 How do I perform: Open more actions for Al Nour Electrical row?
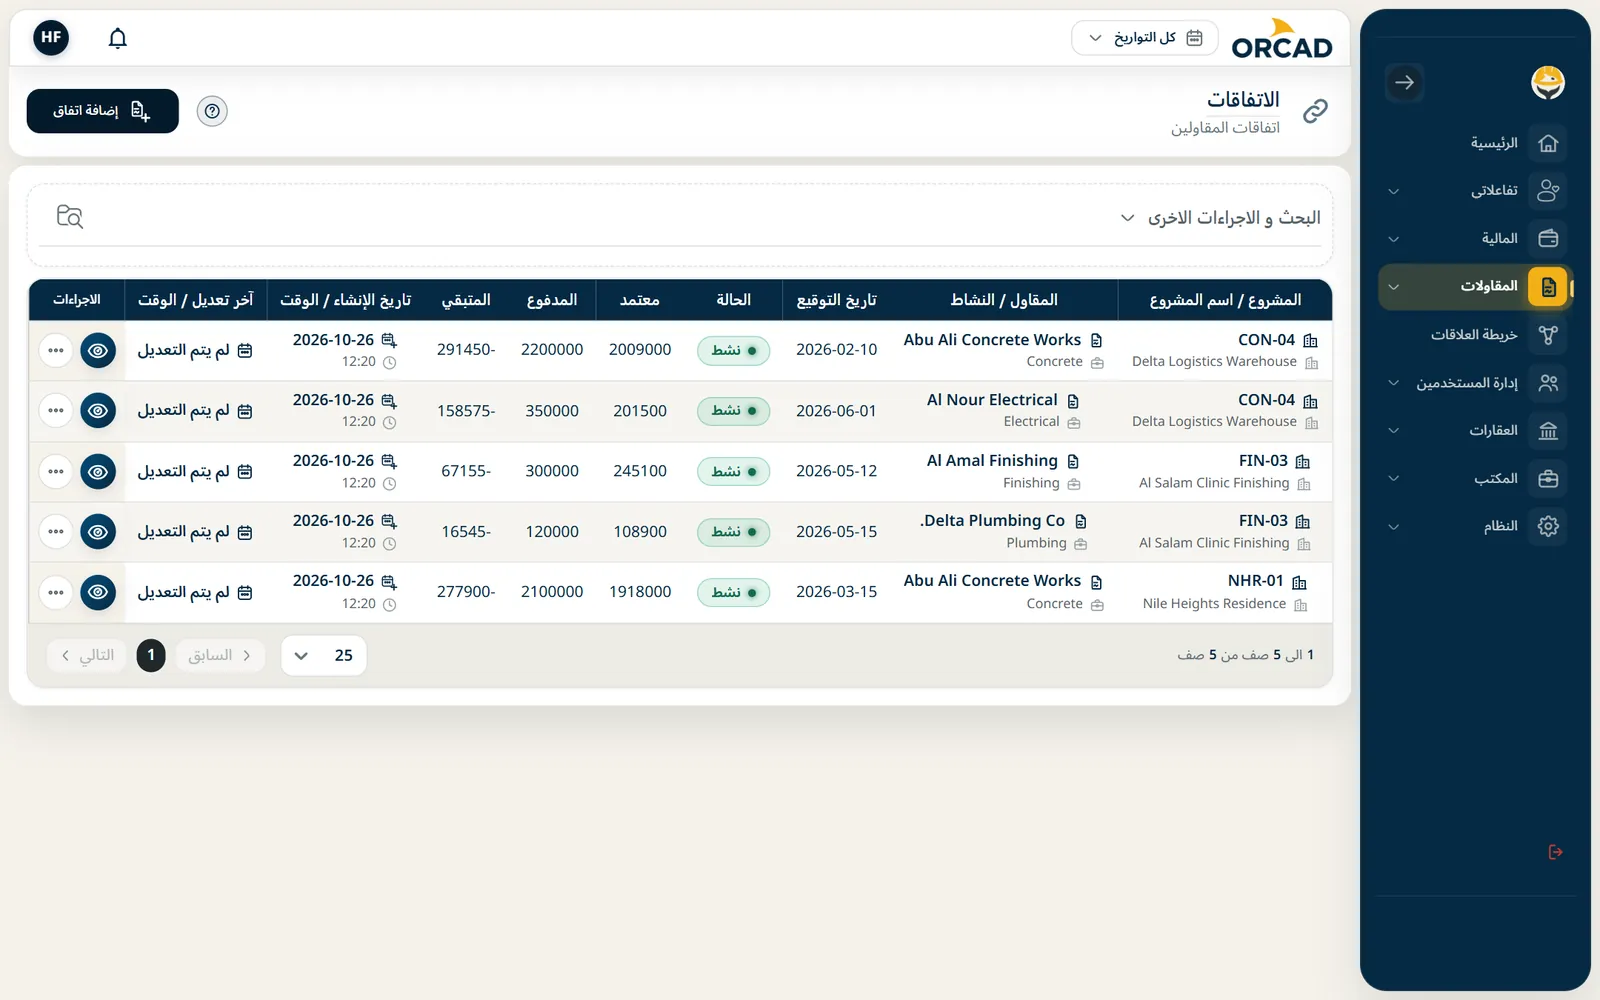[x=56, y=411]
